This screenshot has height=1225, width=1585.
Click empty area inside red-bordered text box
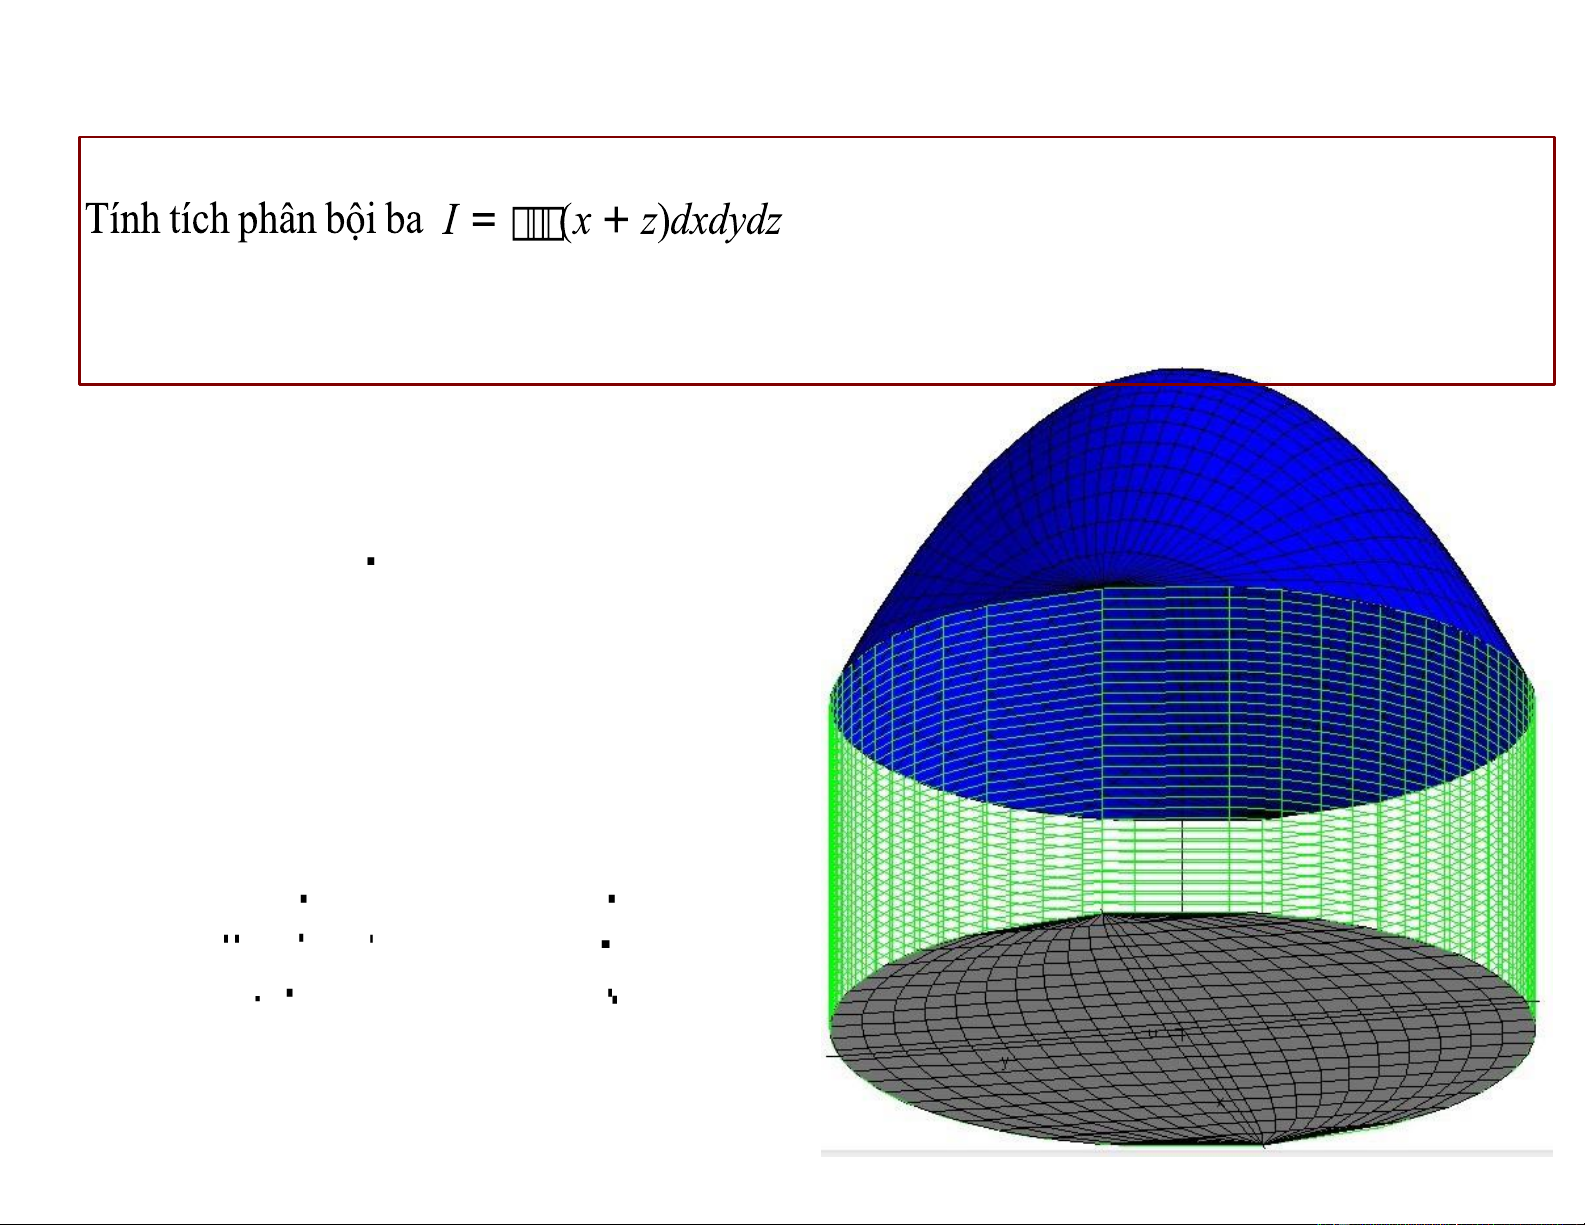tap(1100, 300)
